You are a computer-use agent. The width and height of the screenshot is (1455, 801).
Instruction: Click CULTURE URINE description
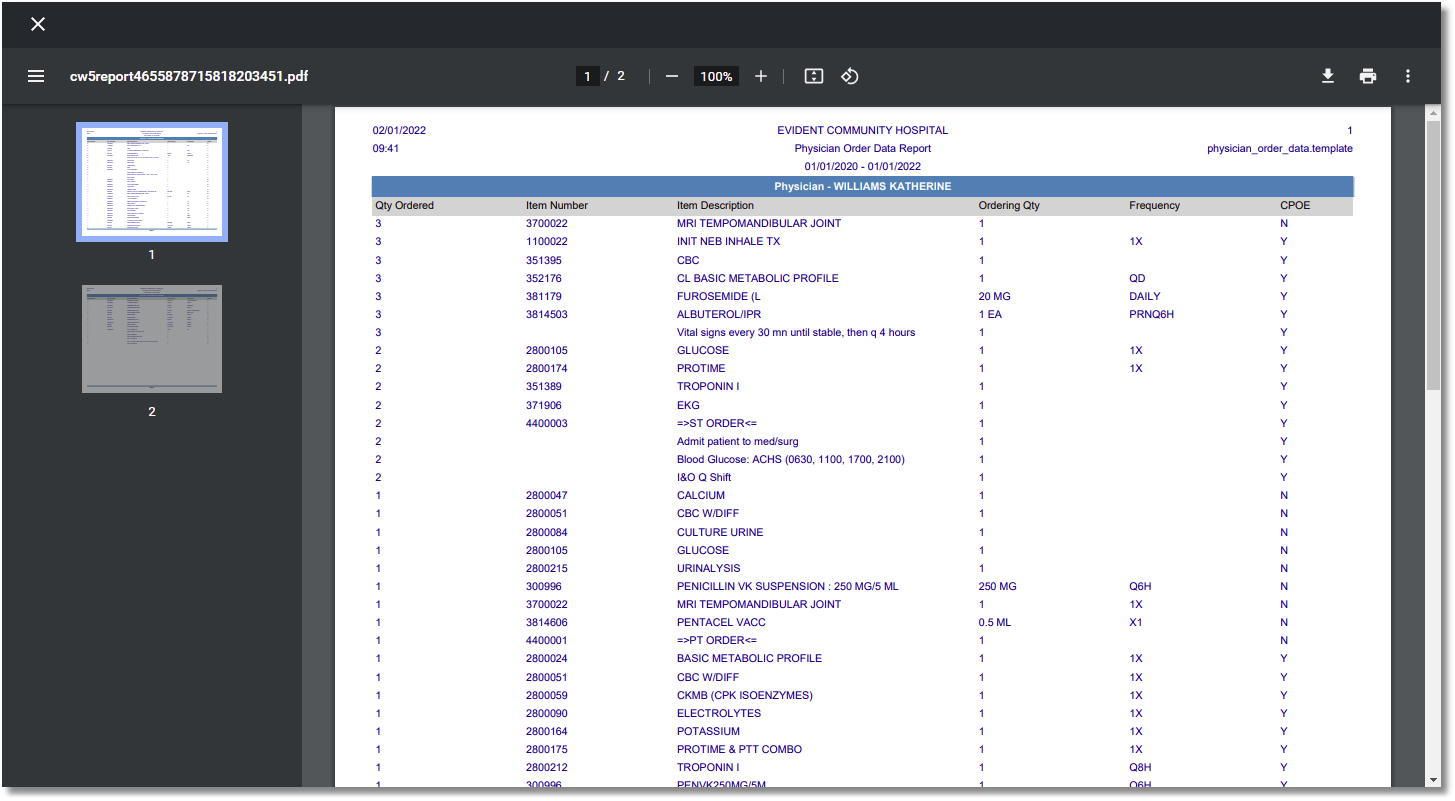point(720,532)
